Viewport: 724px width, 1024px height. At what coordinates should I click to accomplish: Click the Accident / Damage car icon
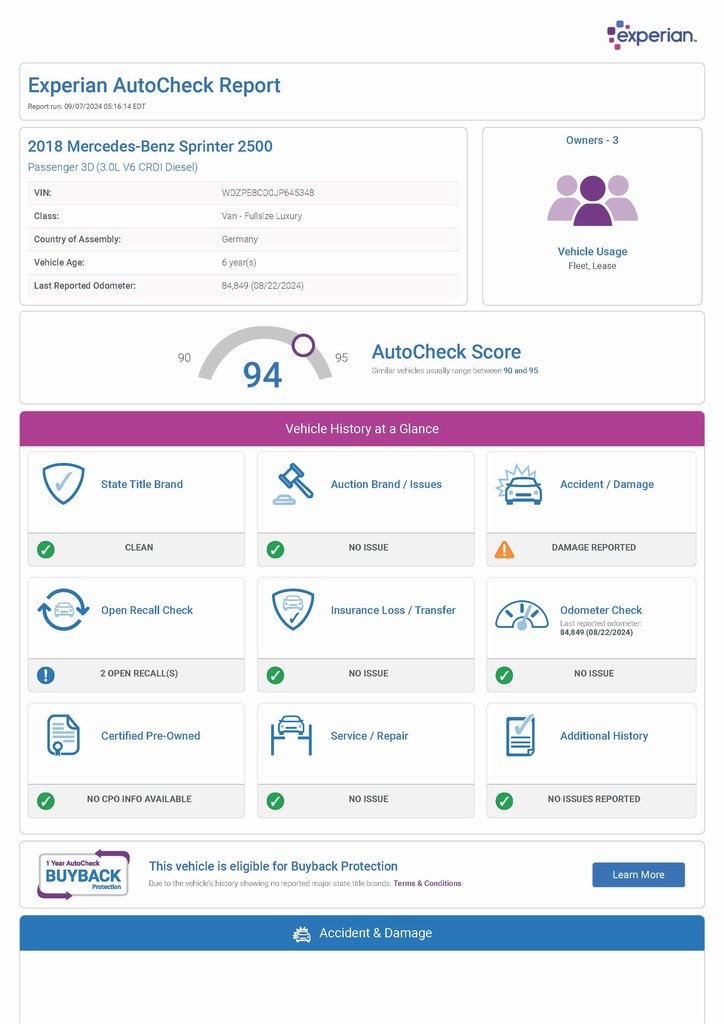pos(519,484)
